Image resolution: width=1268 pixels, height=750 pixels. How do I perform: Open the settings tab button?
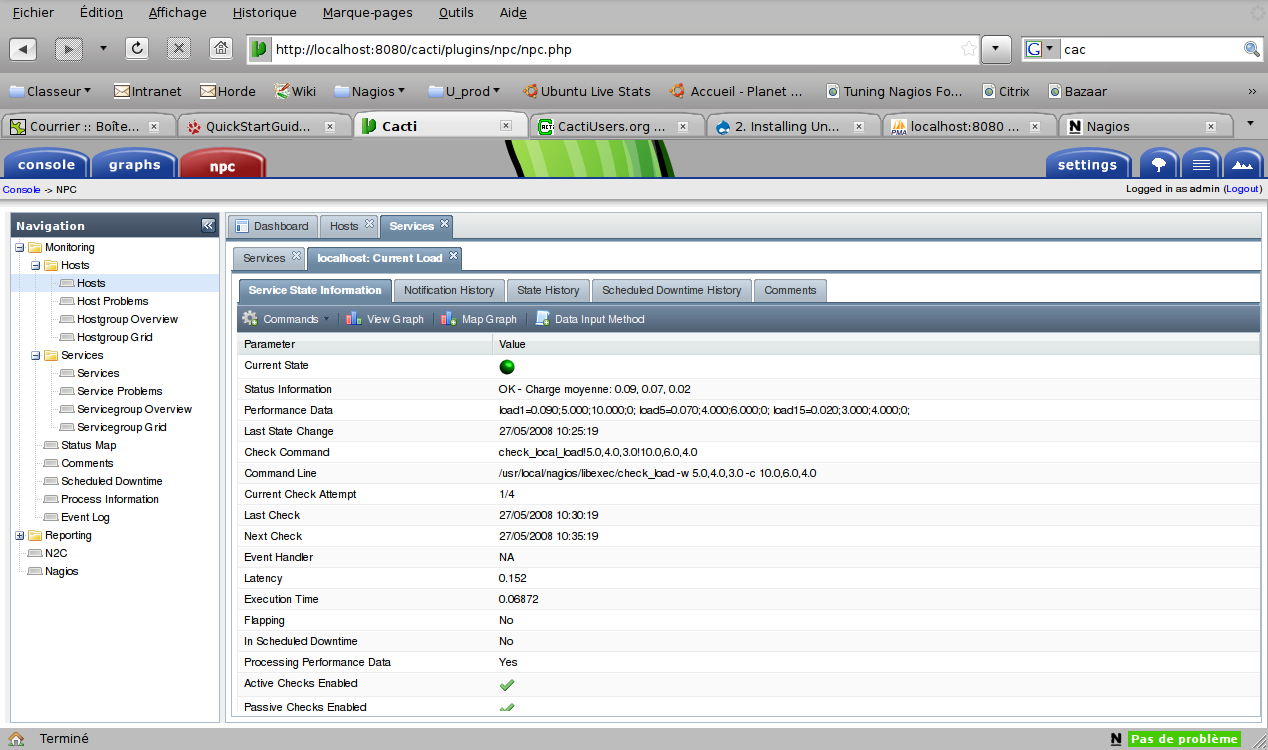pos(1087,165)
